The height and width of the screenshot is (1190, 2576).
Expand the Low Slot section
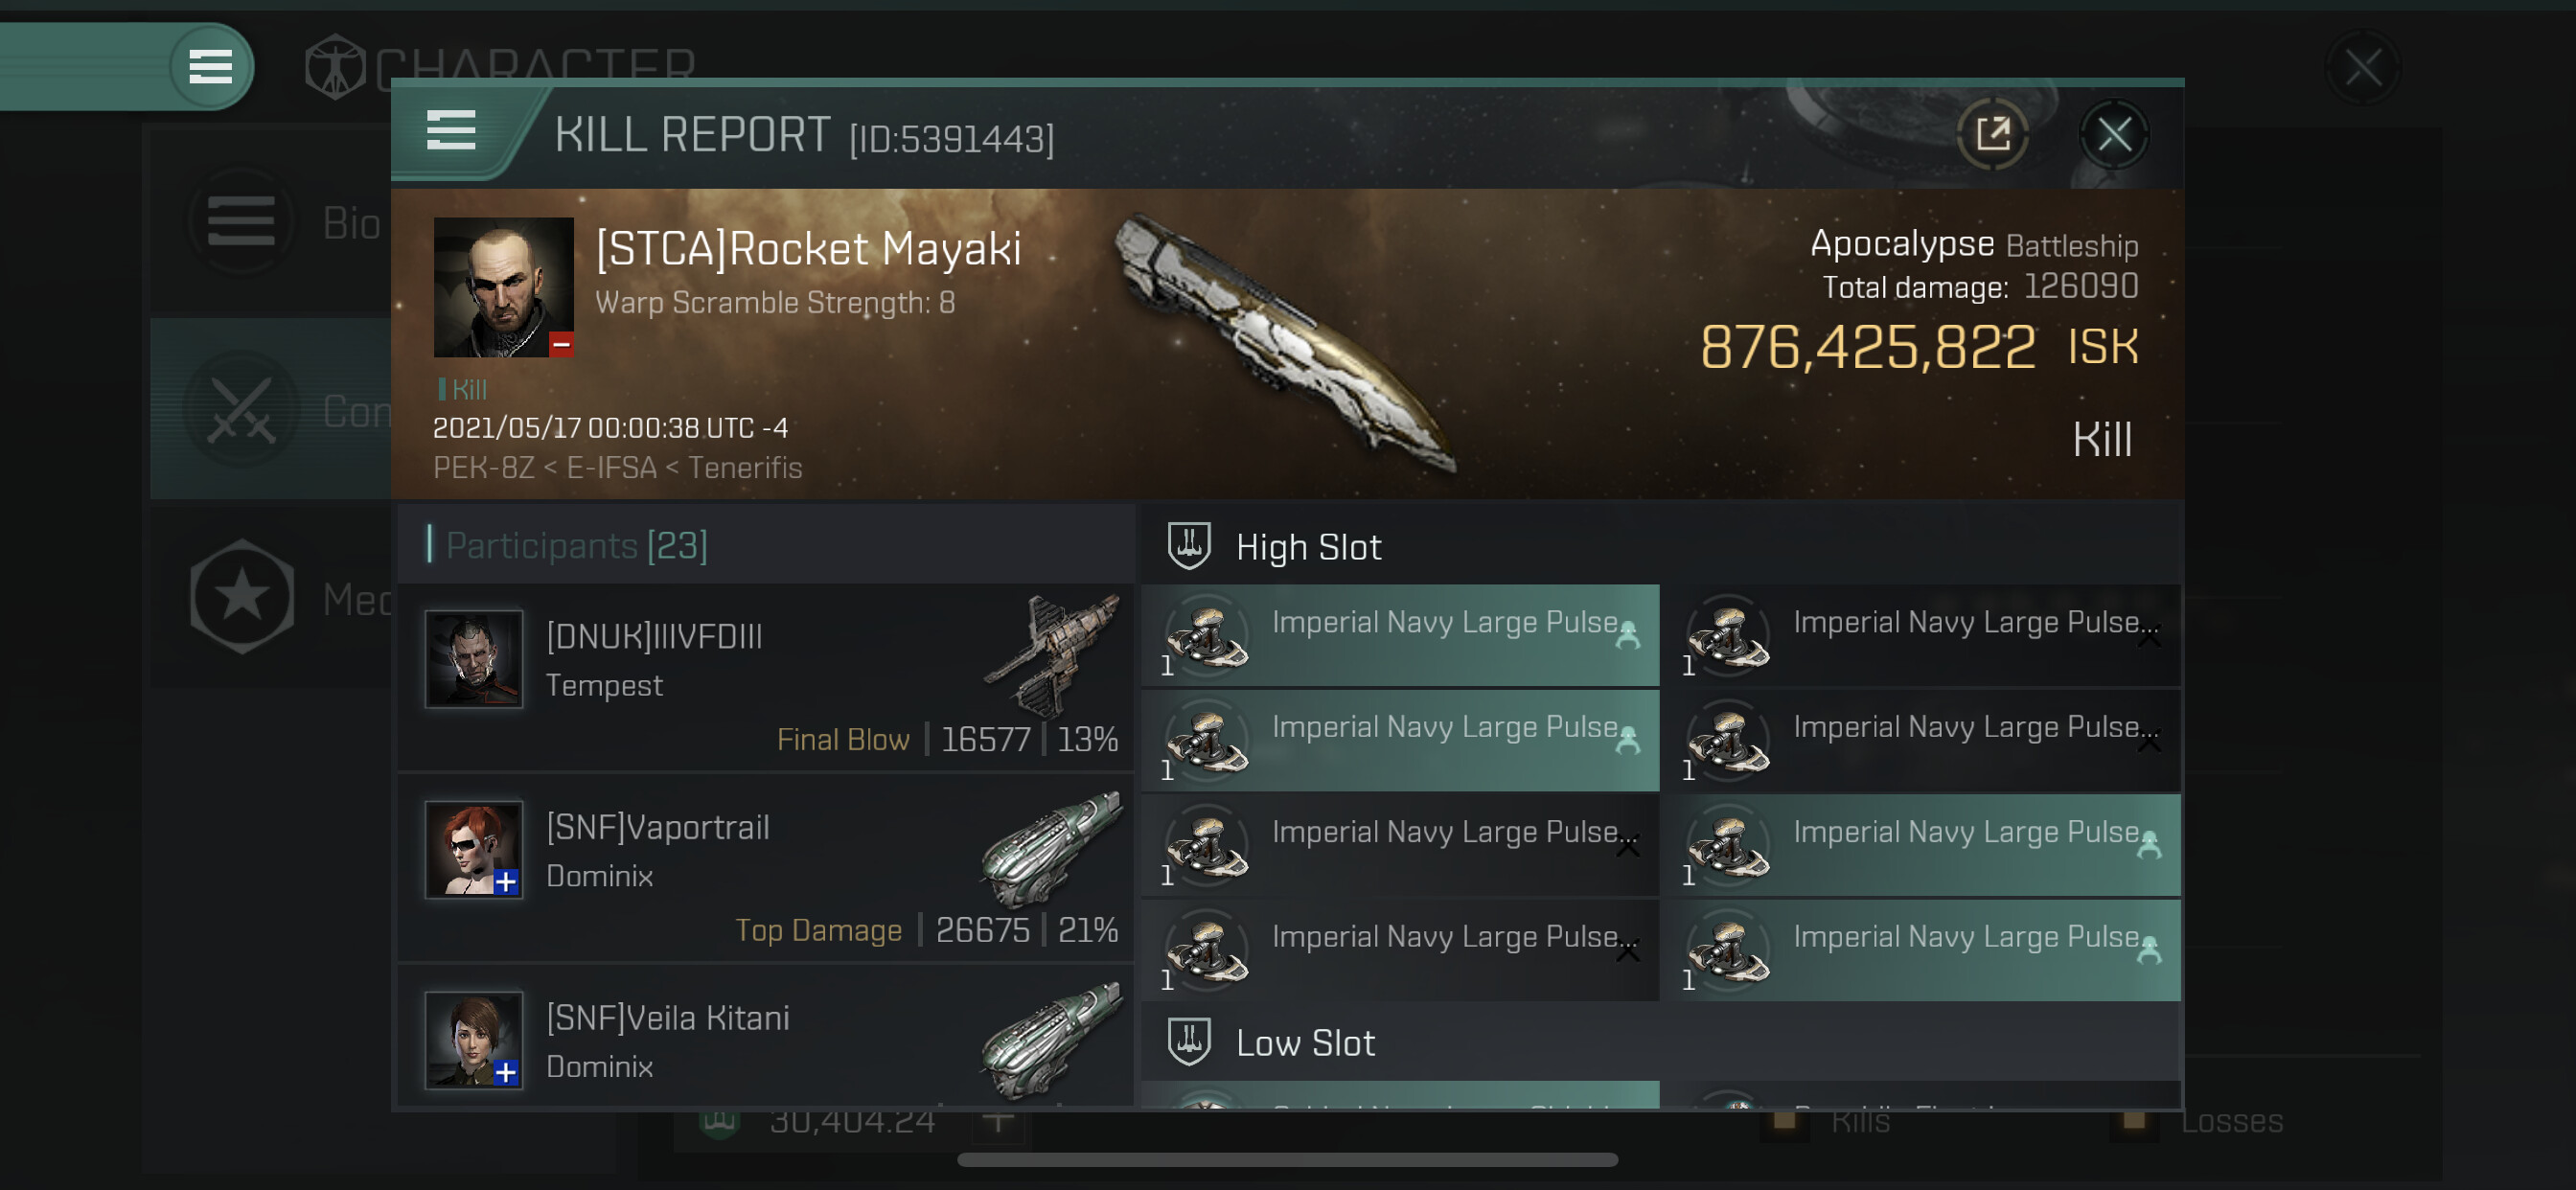tap(1304, 1043)
